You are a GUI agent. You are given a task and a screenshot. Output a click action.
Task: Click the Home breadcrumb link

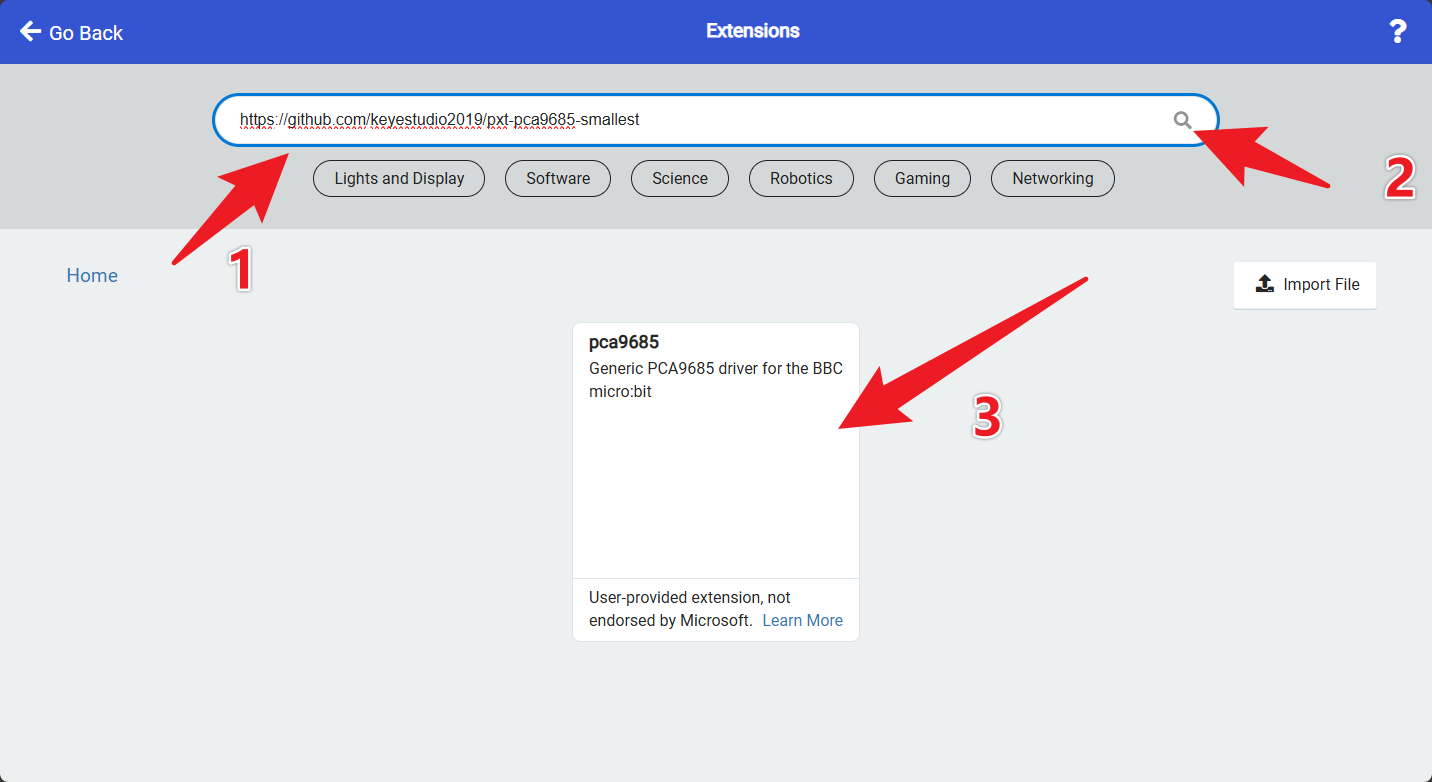tap(92, 275)
